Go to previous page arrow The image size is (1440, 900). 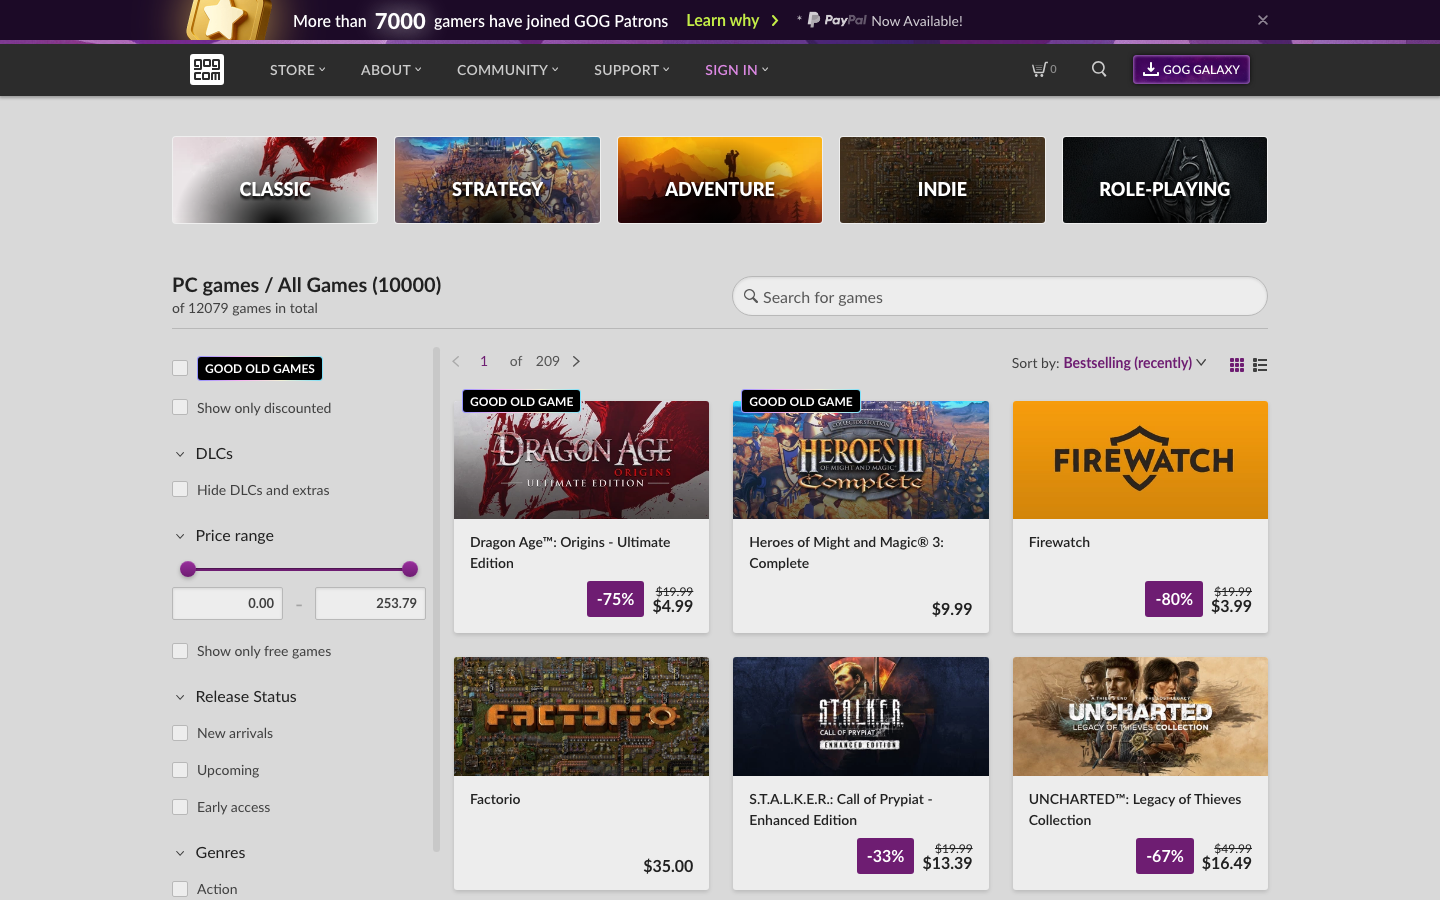point(456,361)
